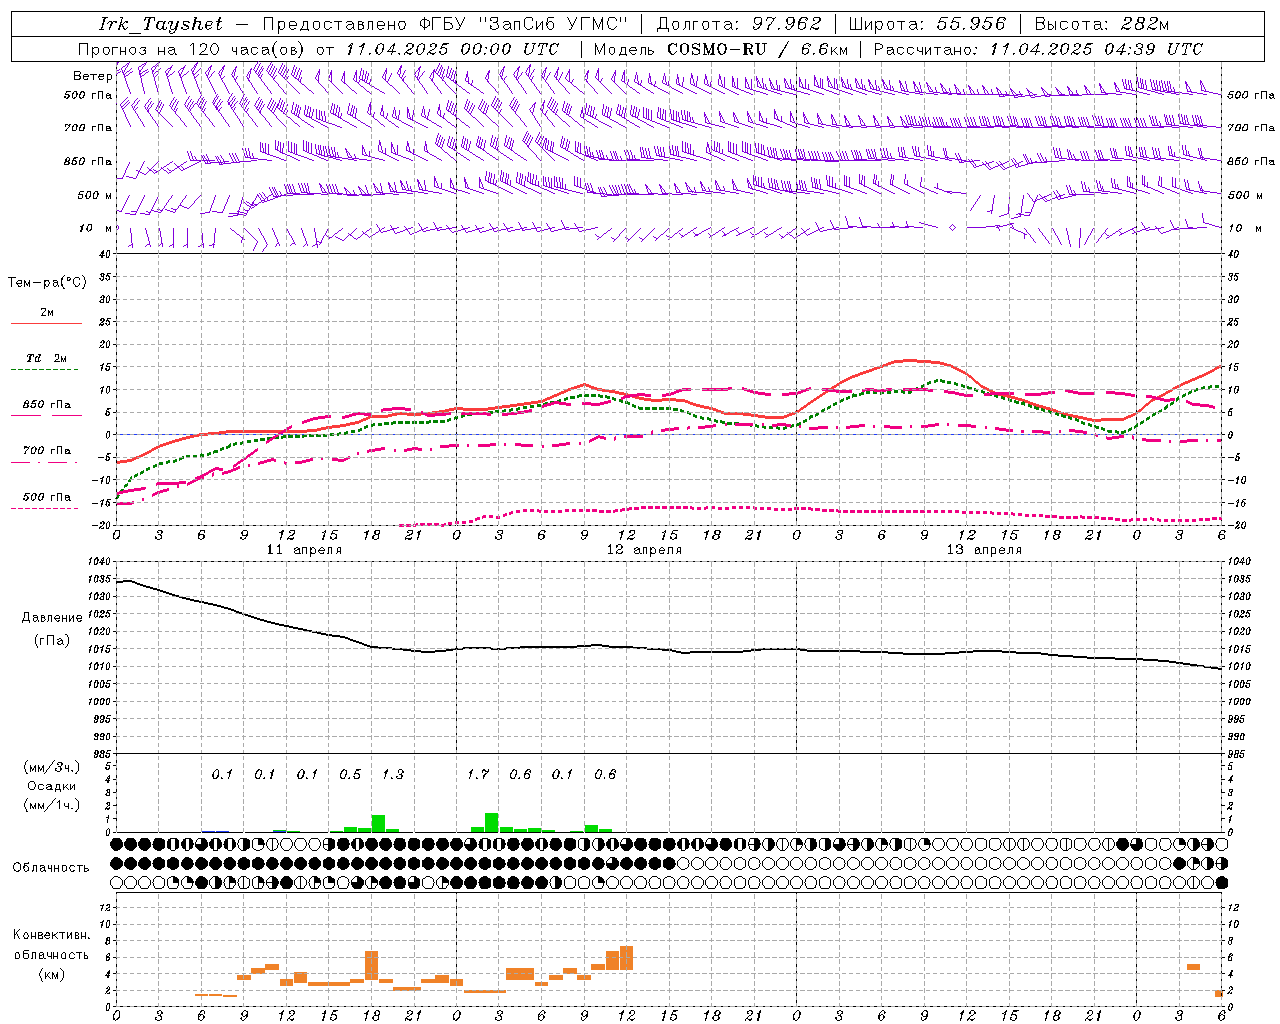Click the Давление chart label
This screenshot has height=1024, width=1280.
[x=52, y=618]
